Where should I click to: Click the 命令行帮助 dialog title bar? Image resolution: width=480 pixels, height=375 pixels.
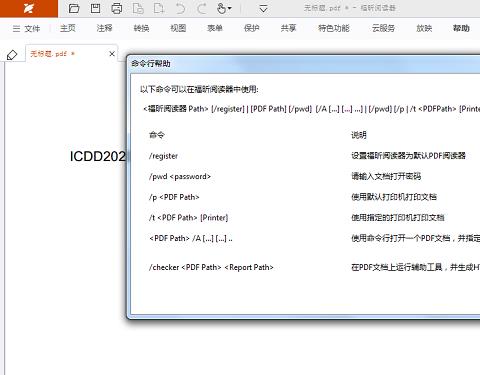pyautogui.click(x=304, y=64)
